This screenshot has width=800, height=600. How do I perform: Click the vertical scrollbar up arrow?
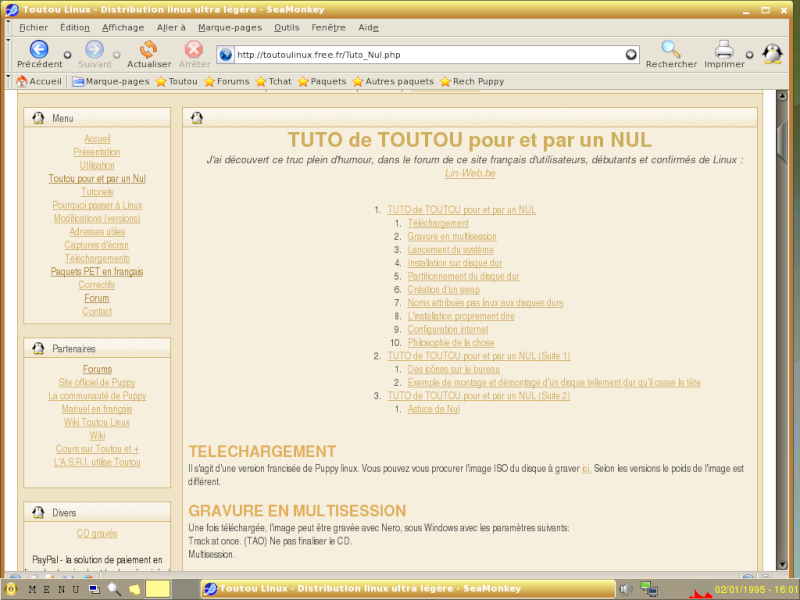point(782,95)
